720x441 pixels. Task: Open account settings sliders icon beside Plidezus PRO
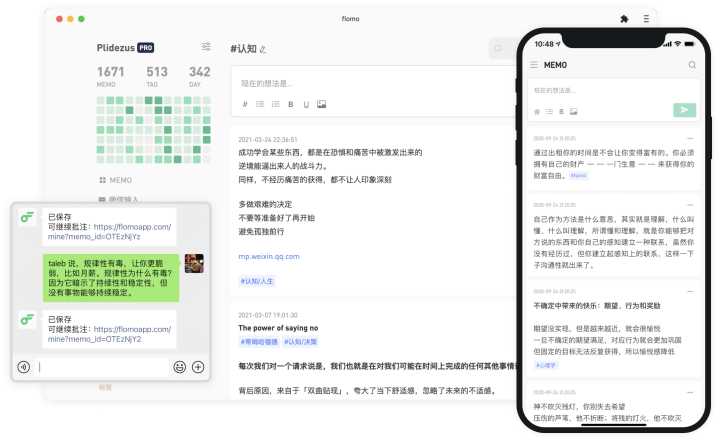[206, 46]
